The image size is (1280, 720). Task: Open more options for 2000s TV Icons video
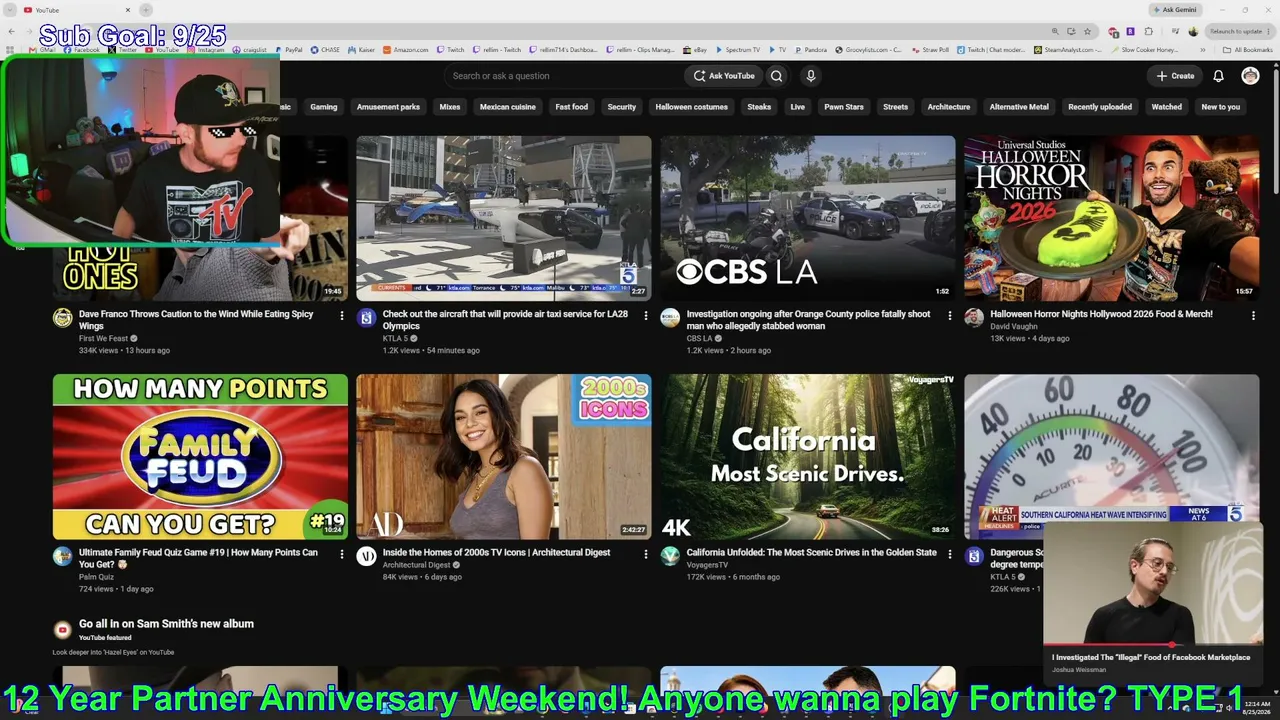tap(645, 554)
